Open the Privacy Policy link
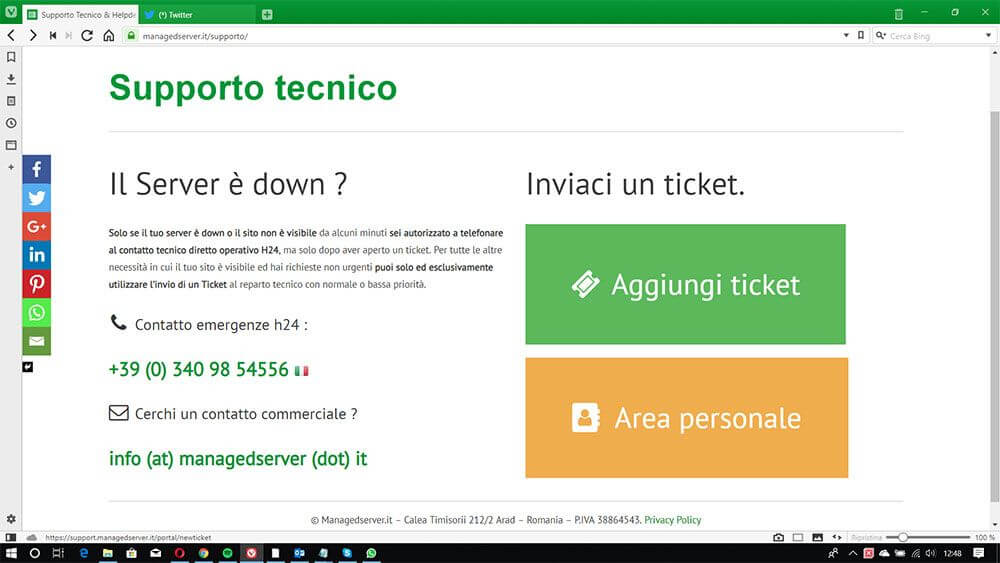Screen dimensions: 1000x563 pyautogui.click(x=672, y=520)
